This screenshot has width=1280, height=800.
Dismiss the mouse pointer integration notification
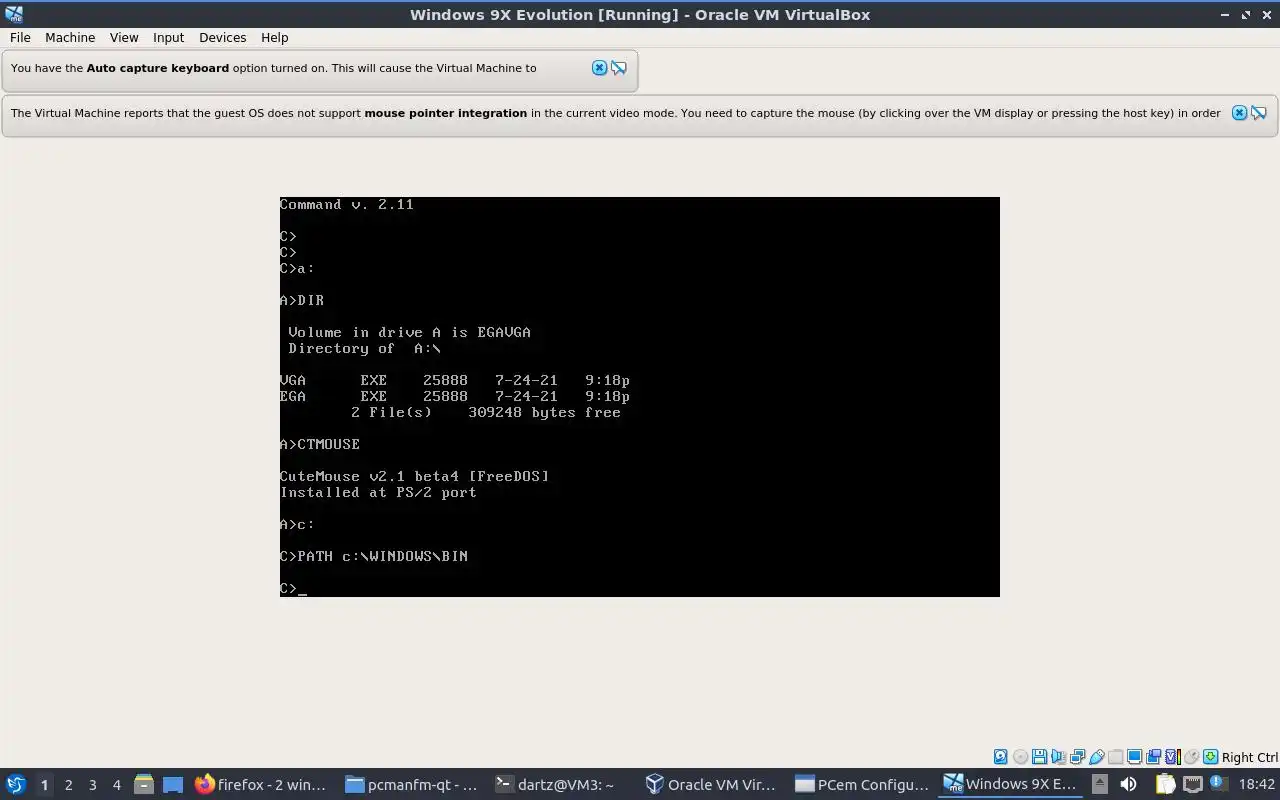coord(1239,113)
